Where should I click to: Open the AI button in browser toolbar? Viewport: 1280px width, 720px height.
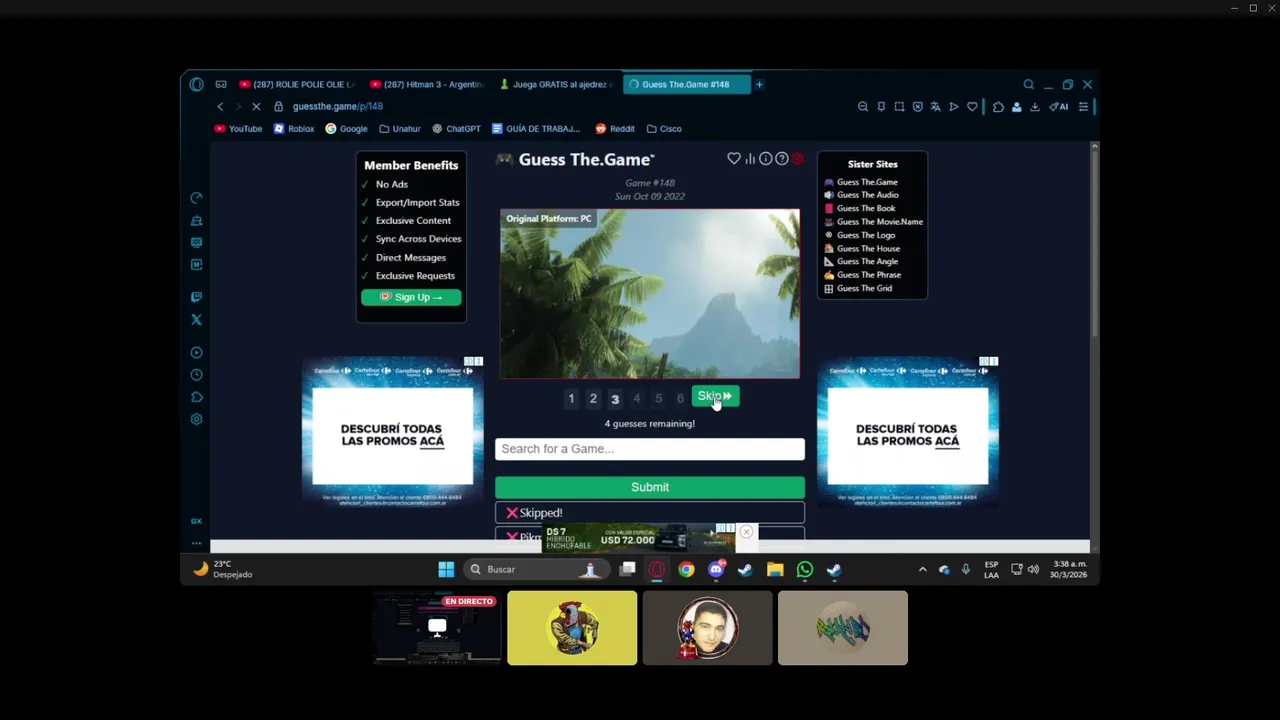[x=1058, y=107]
